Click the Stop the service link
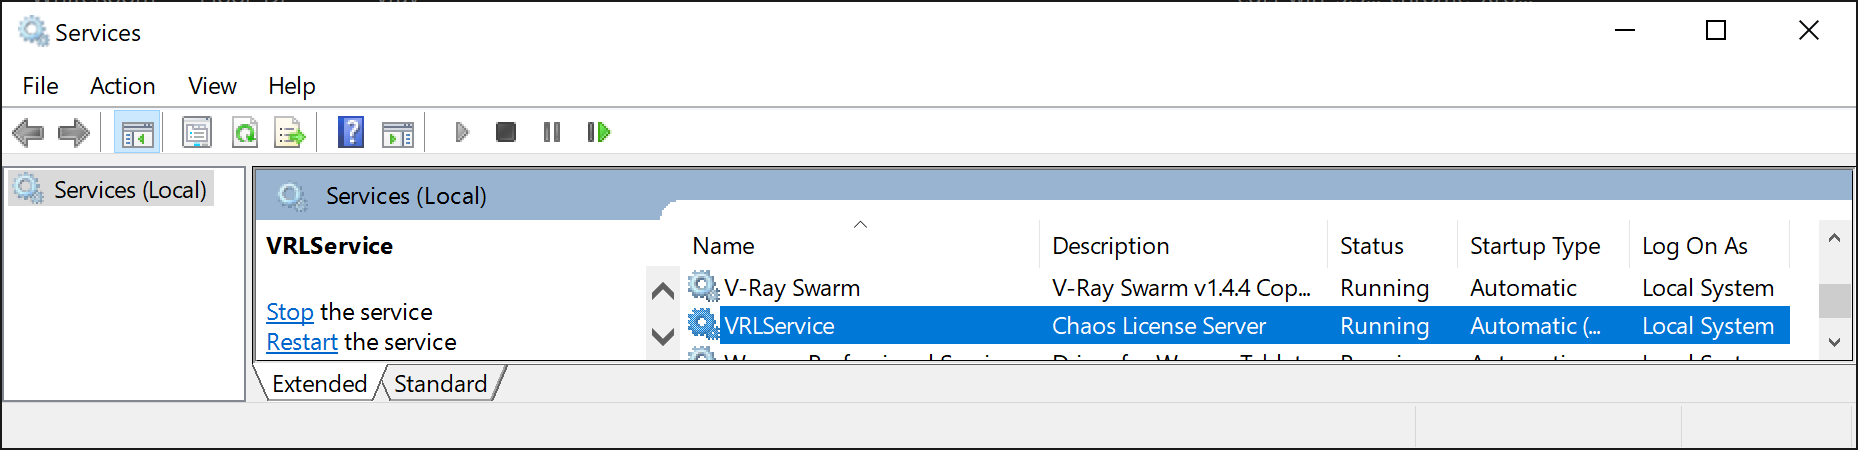This screenshot has height=450, width=1858. [x=290, y=312]
